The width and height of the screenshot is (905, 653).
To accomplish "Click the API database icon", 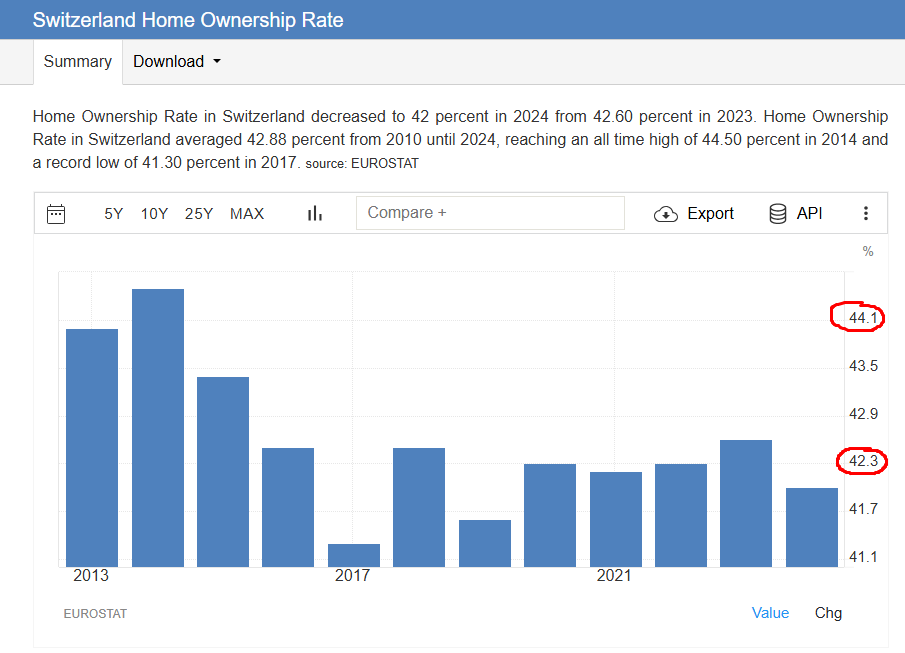I will point(777,214).
